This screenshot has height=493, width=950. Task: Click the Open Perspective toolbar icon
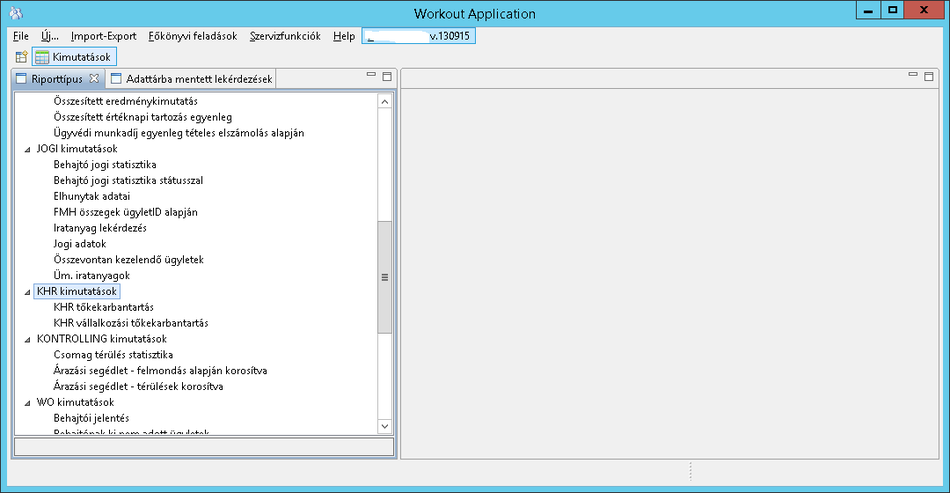click(20, 57)
